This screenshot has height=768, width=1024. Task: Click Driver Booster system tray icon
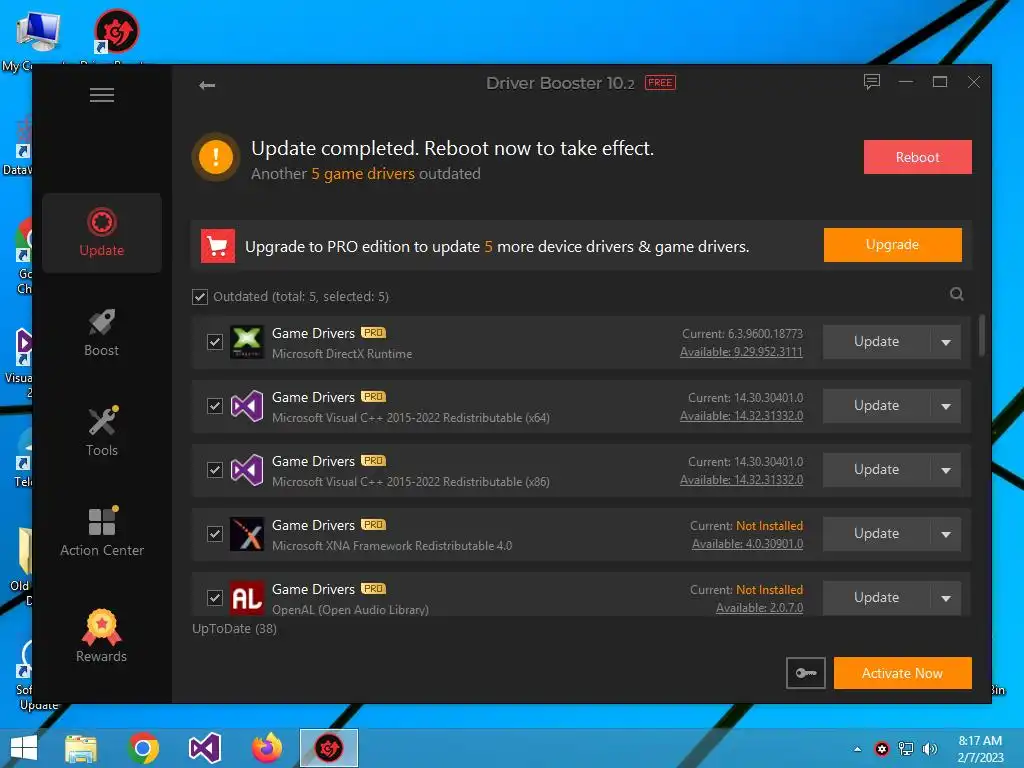[882, 748]
